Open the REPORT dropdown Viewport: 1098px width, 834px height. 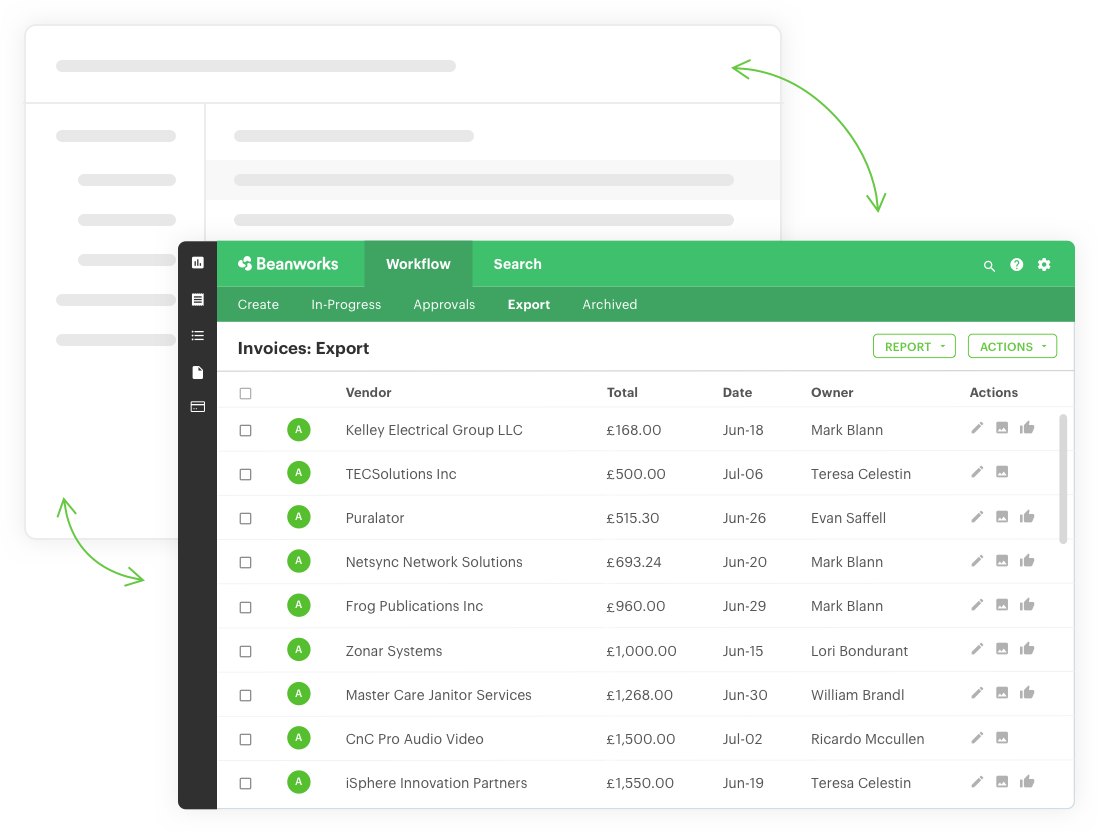[x=913, y=346]
